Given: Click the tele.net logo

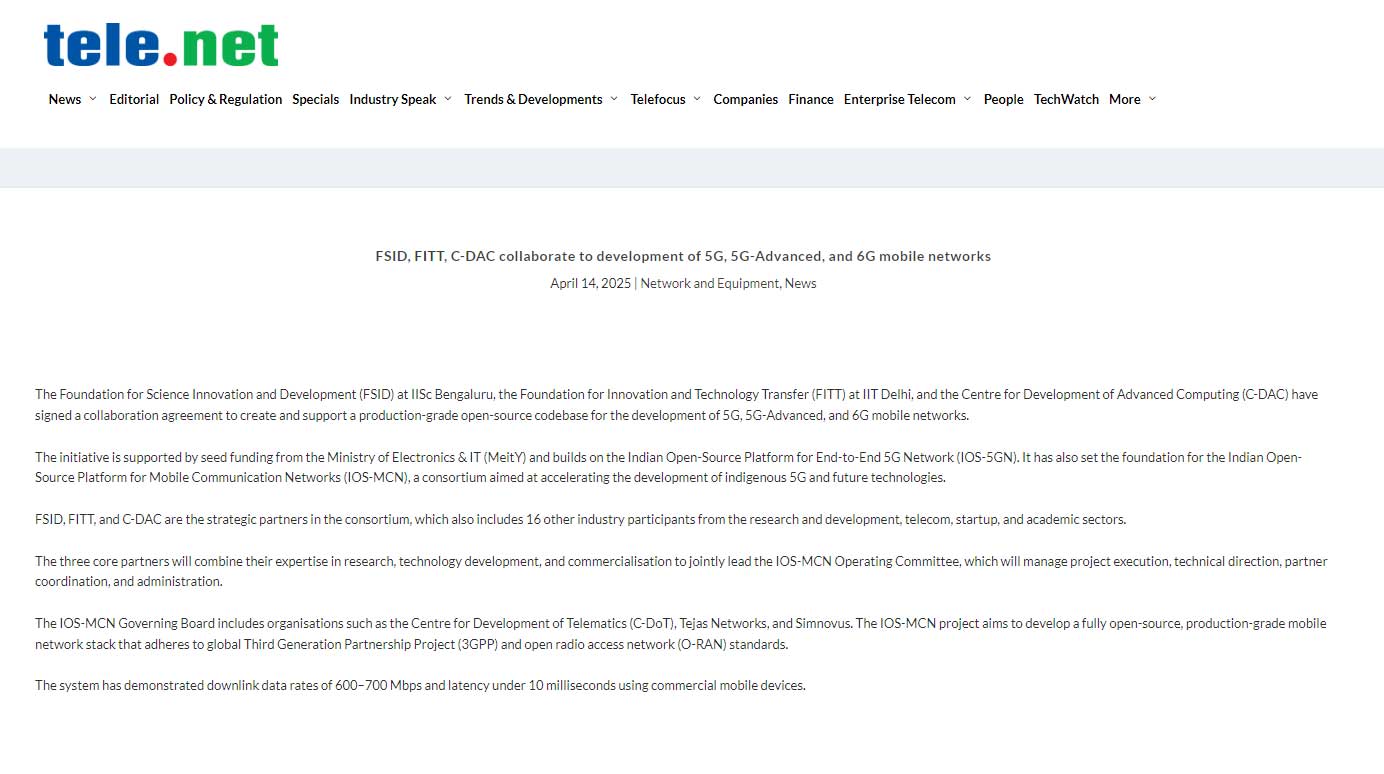Looking at the screenshot, I should click(161, 46).
